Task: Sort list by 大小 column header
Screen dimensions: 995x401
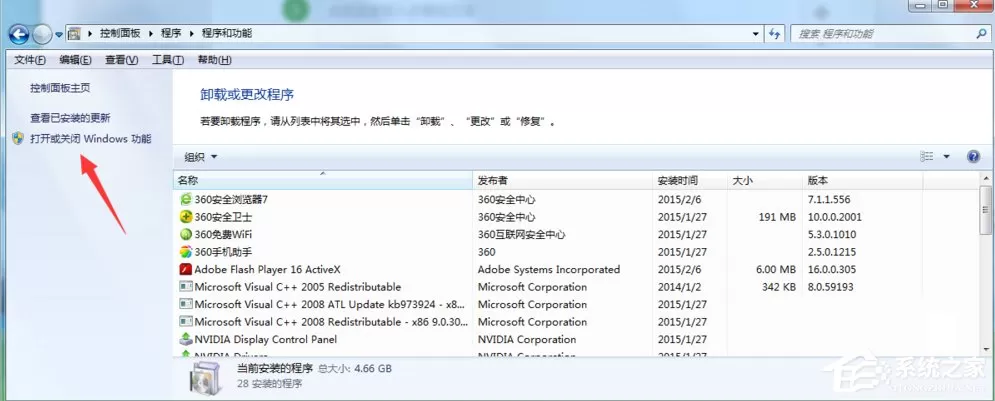Action: (765, 181)
